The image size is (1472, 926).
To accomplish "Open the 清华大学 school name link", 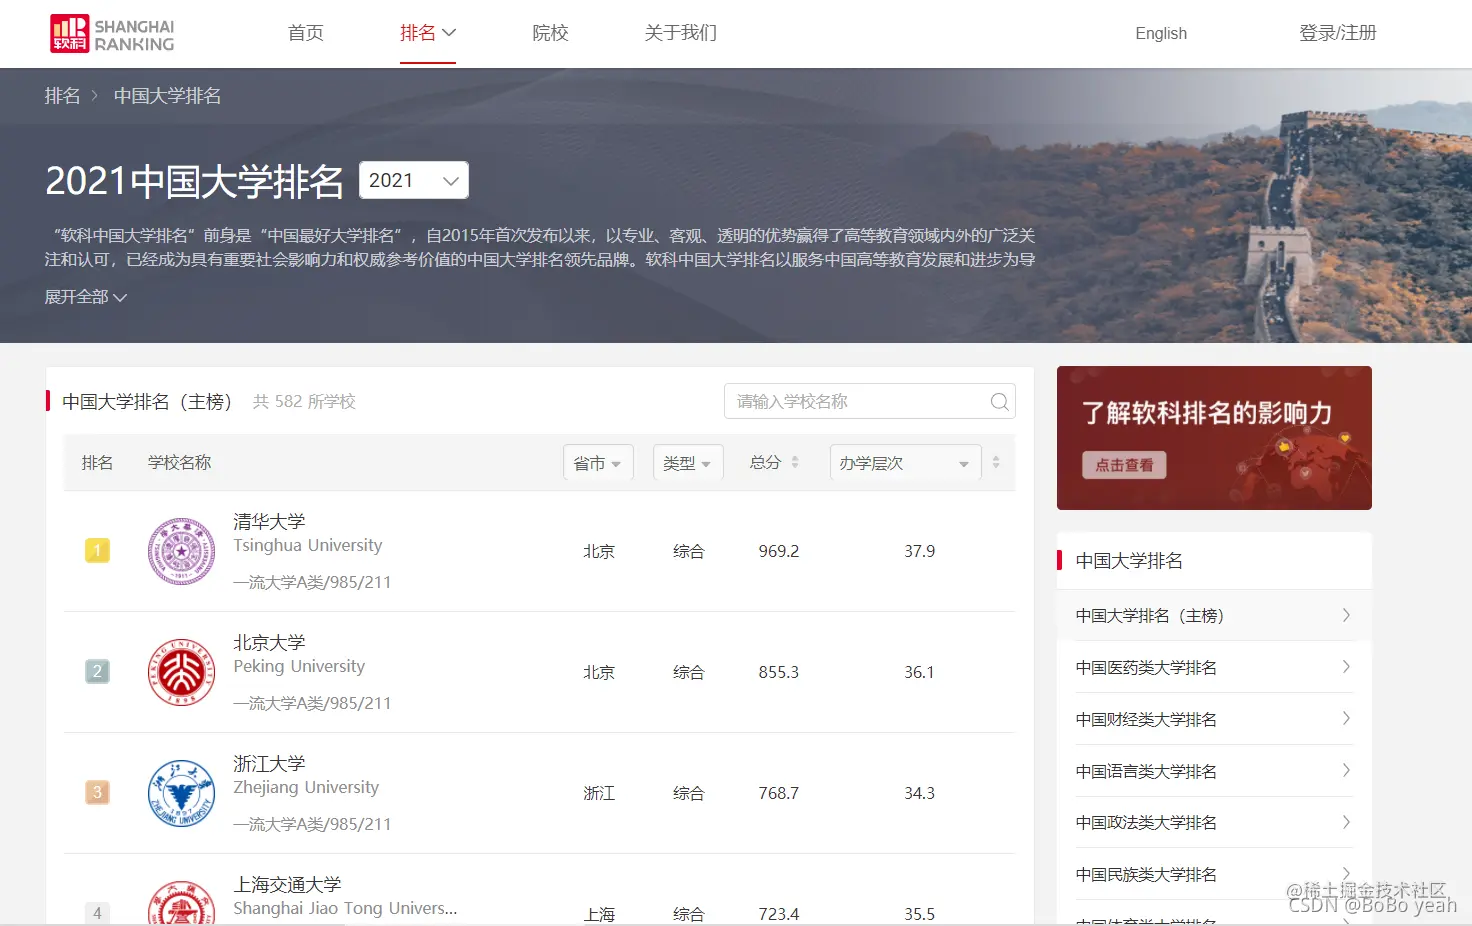I will click(269, 521).
